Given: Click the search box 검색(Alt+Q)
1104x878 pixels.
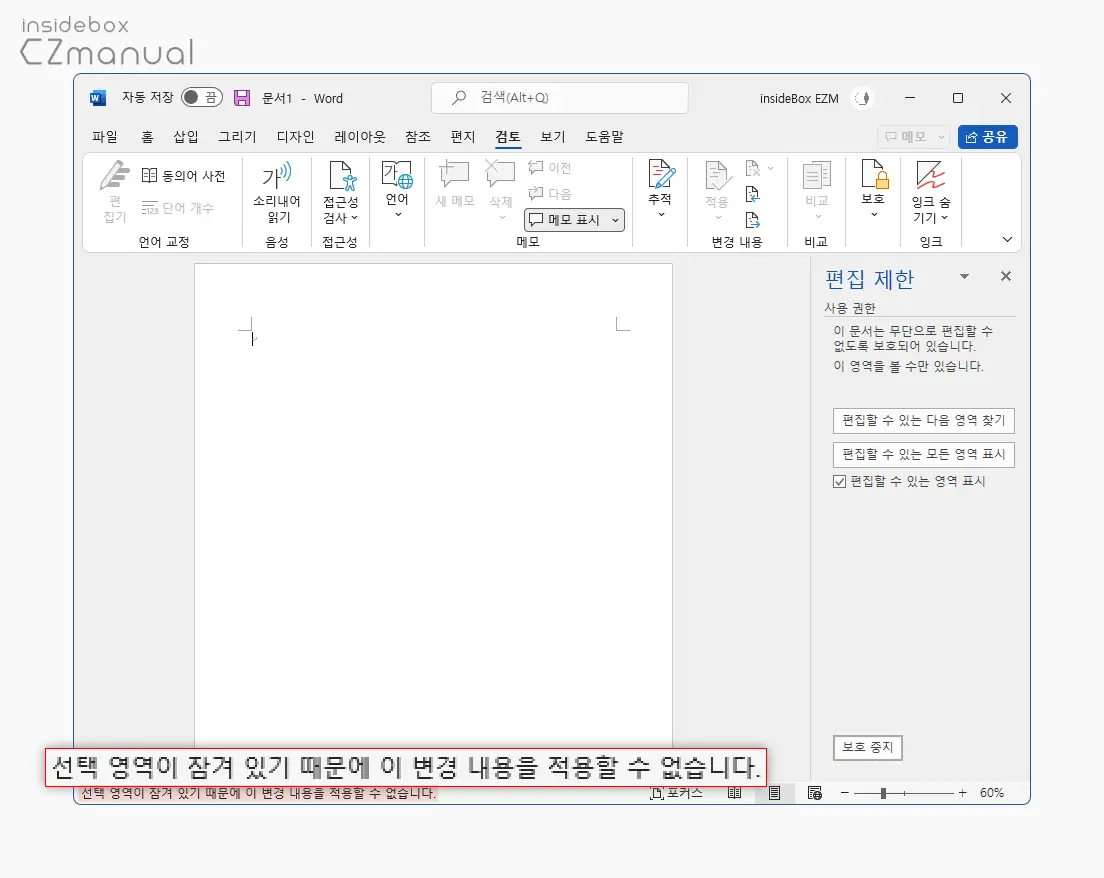Looking at the screenshot, I should [560, 98].
